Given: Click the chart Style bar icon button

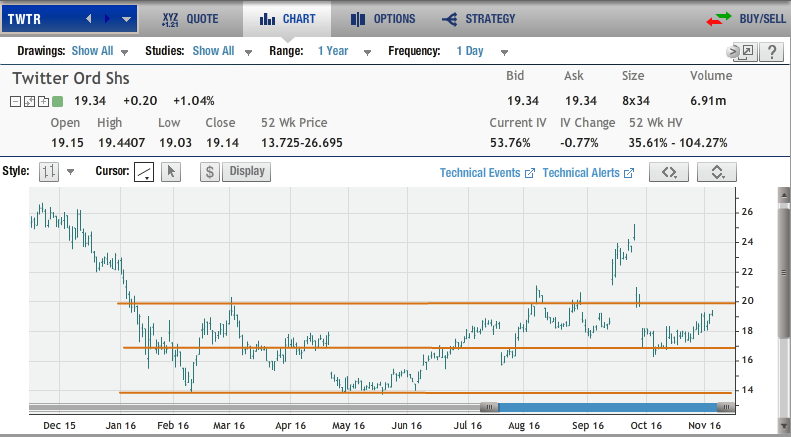Looking at the screenshot, I should pos(49,172).
